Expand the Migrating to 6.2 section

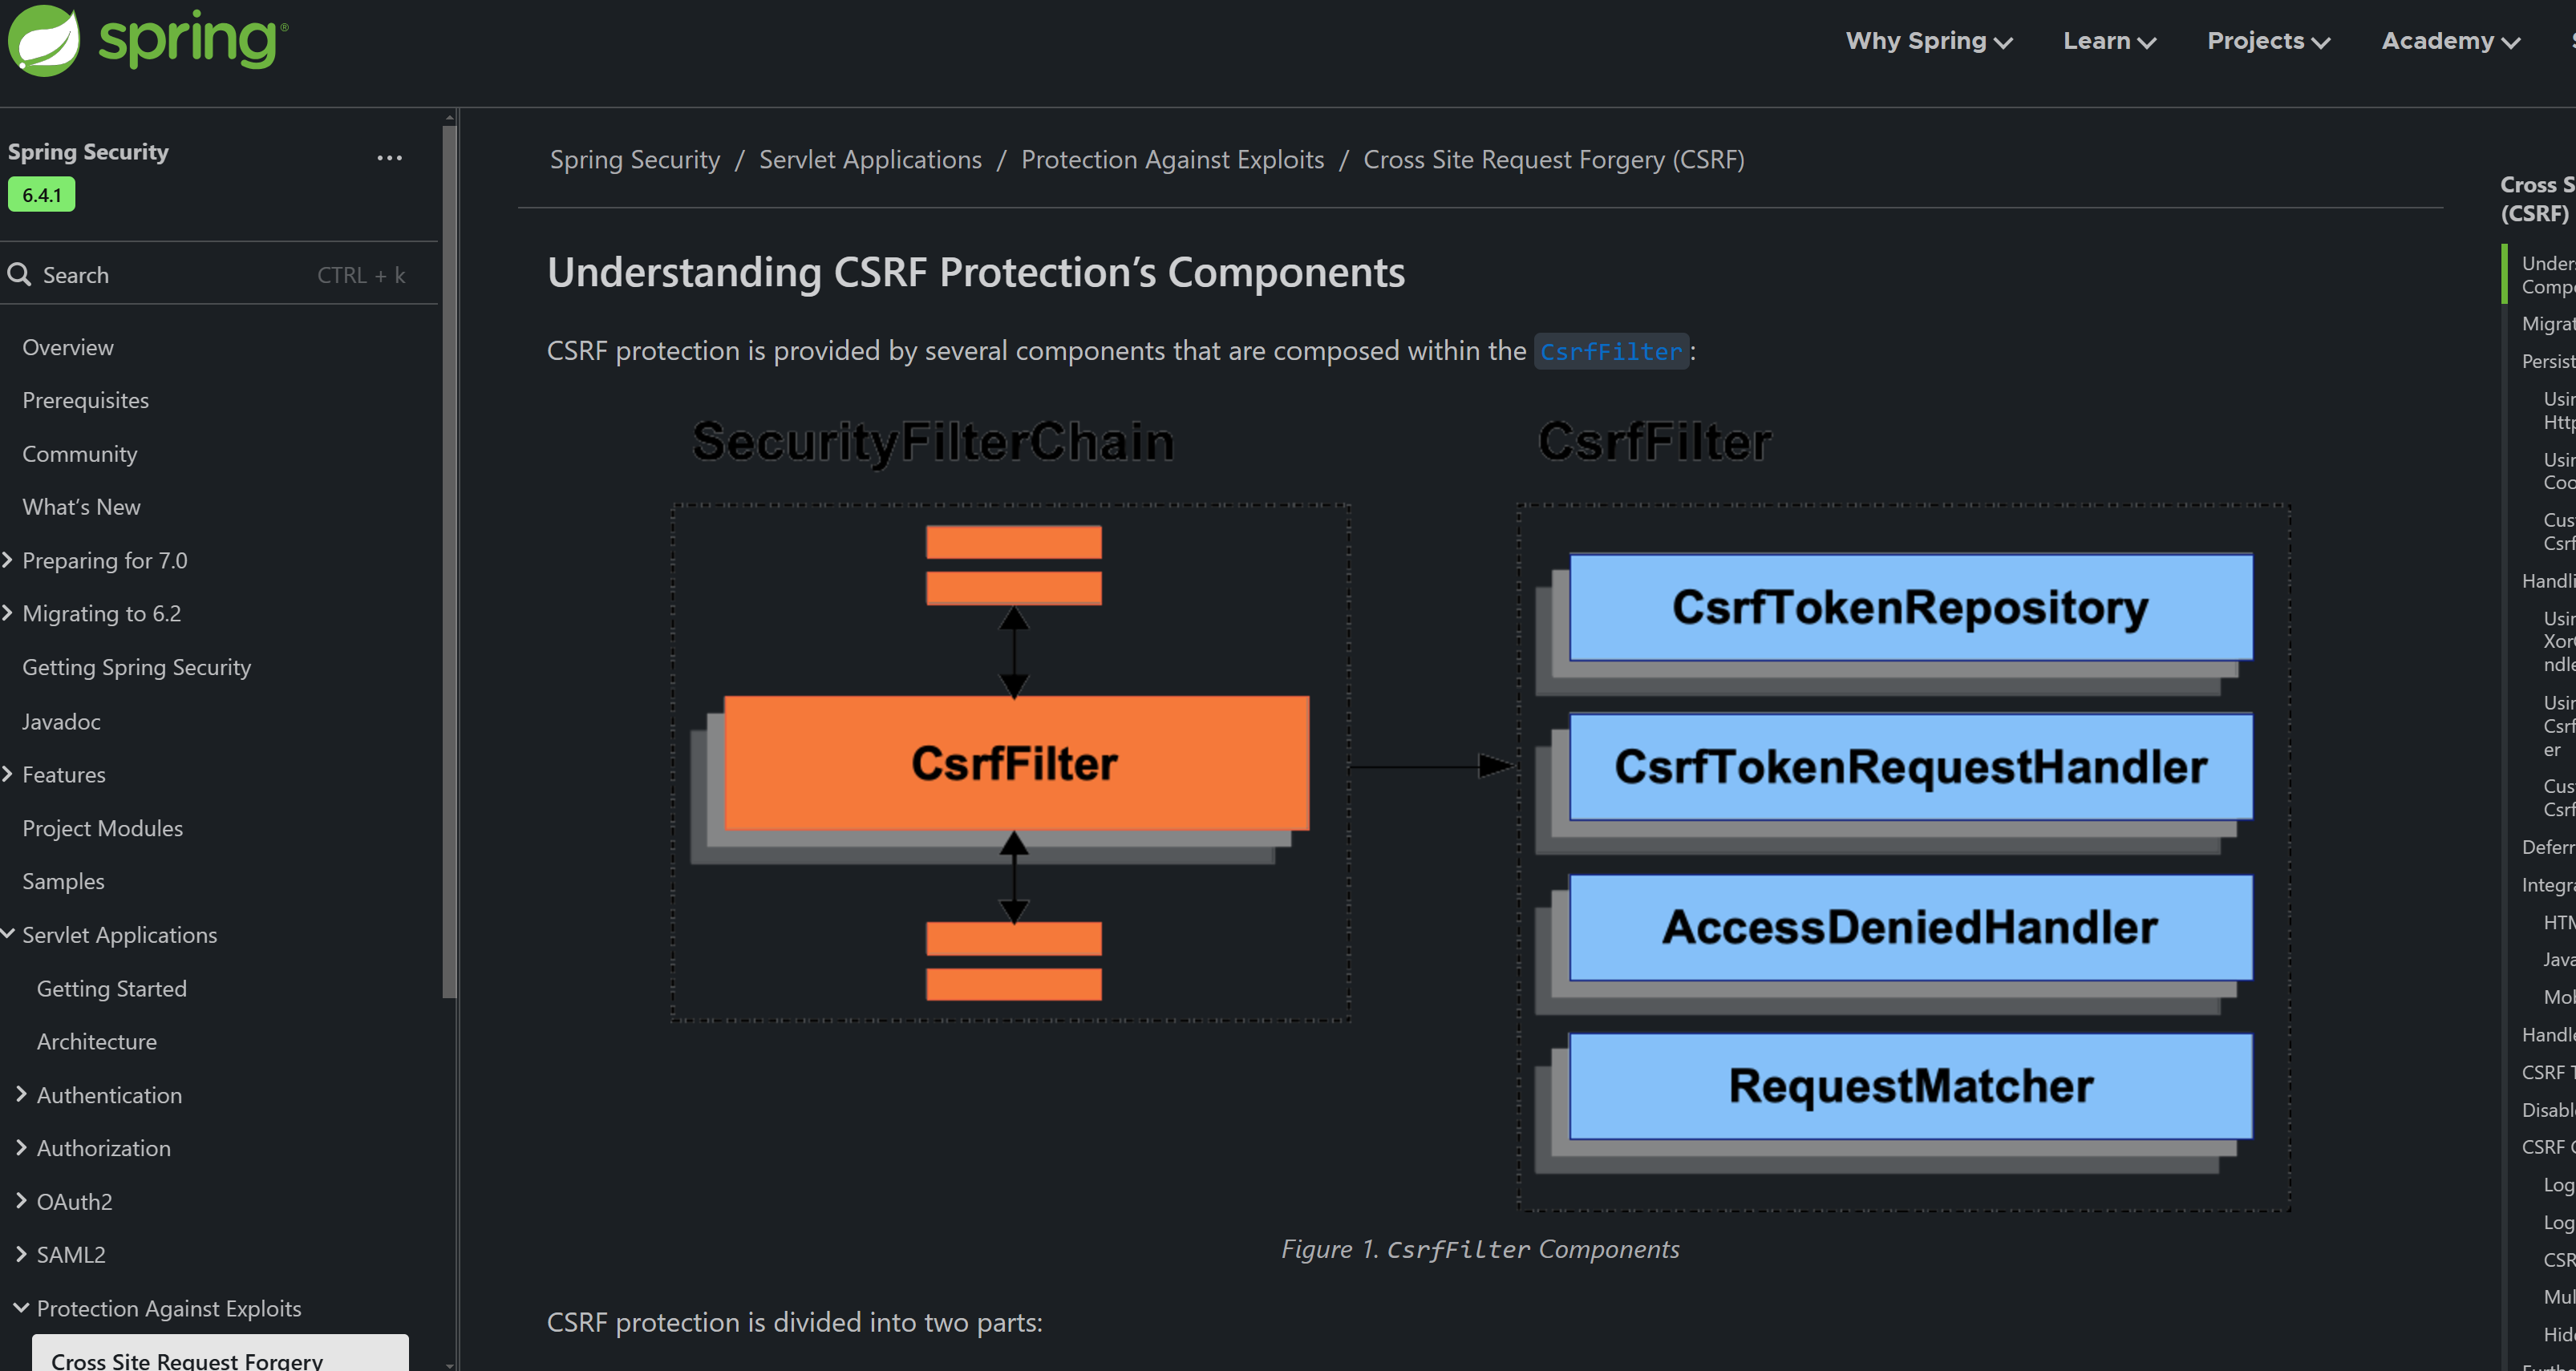pyautogui.click(x=8, y=613)
